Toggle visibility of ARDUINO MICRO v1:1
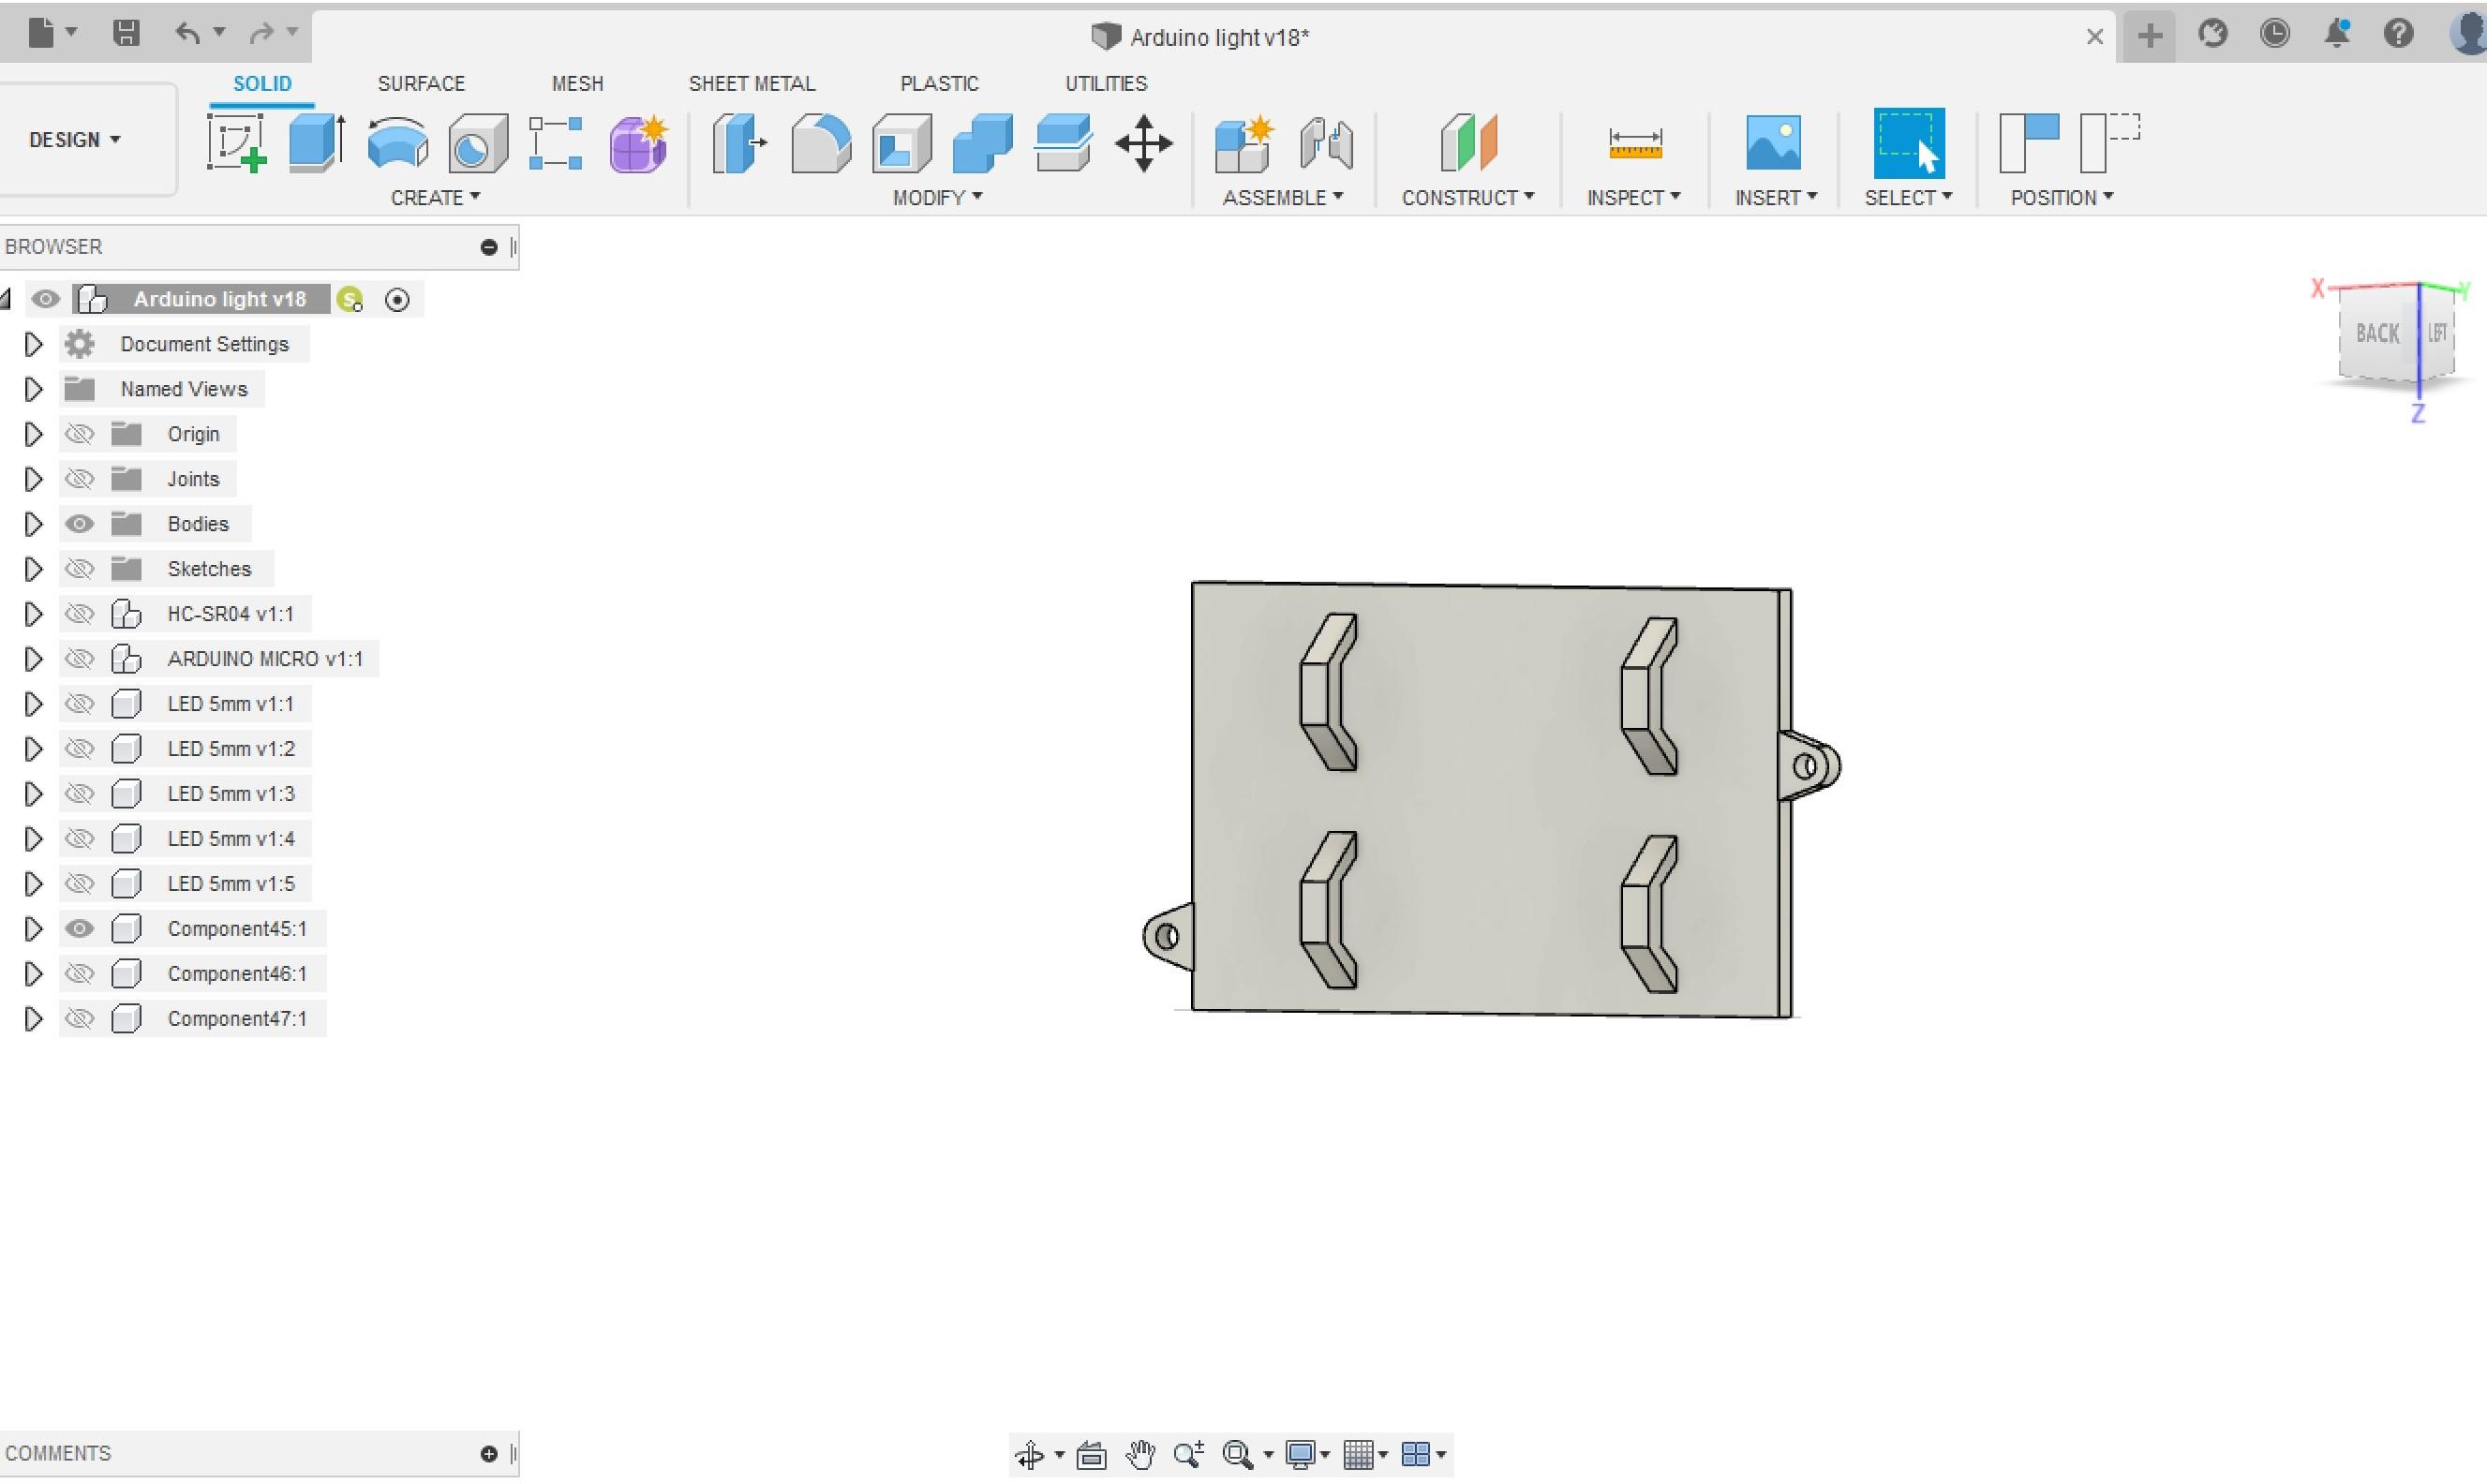Viewport: 2487px width, 1484px height. click(x=78, y=657)
